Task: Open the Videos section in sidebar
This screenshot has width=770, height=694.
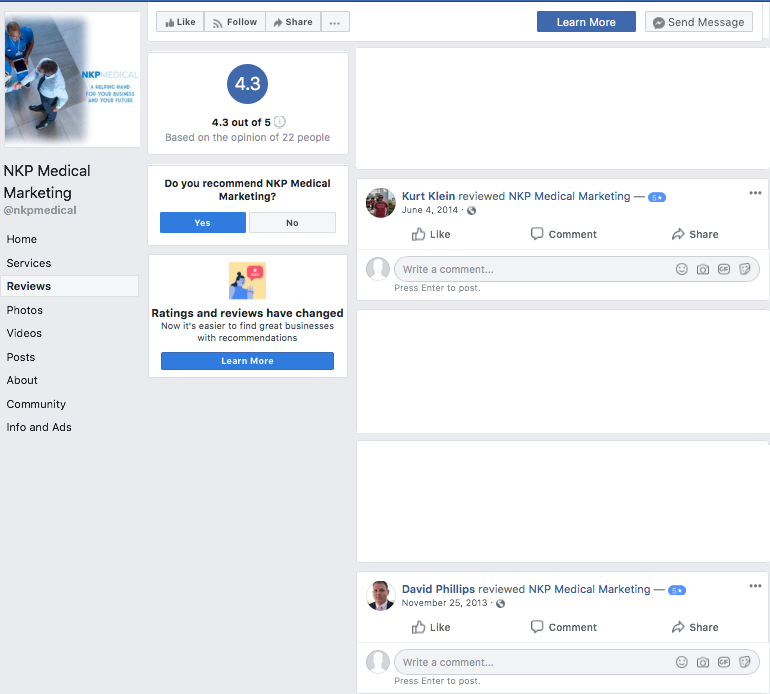Action: [x=24, y=333]
